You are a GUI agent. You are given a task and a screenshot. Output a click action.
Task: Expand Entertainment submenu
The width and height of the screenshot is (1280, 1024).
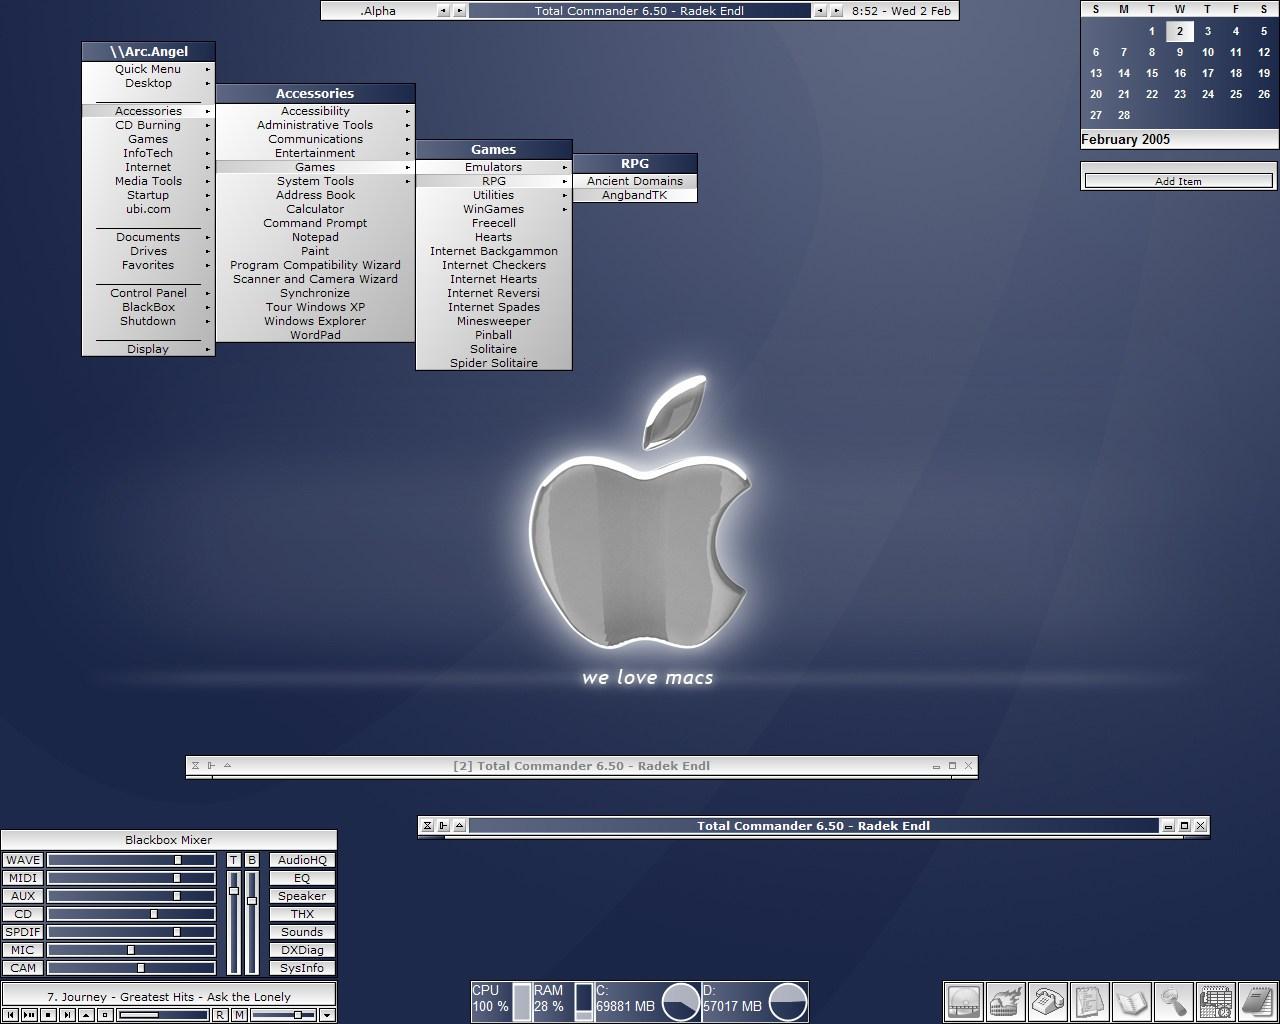coord(315,153)
